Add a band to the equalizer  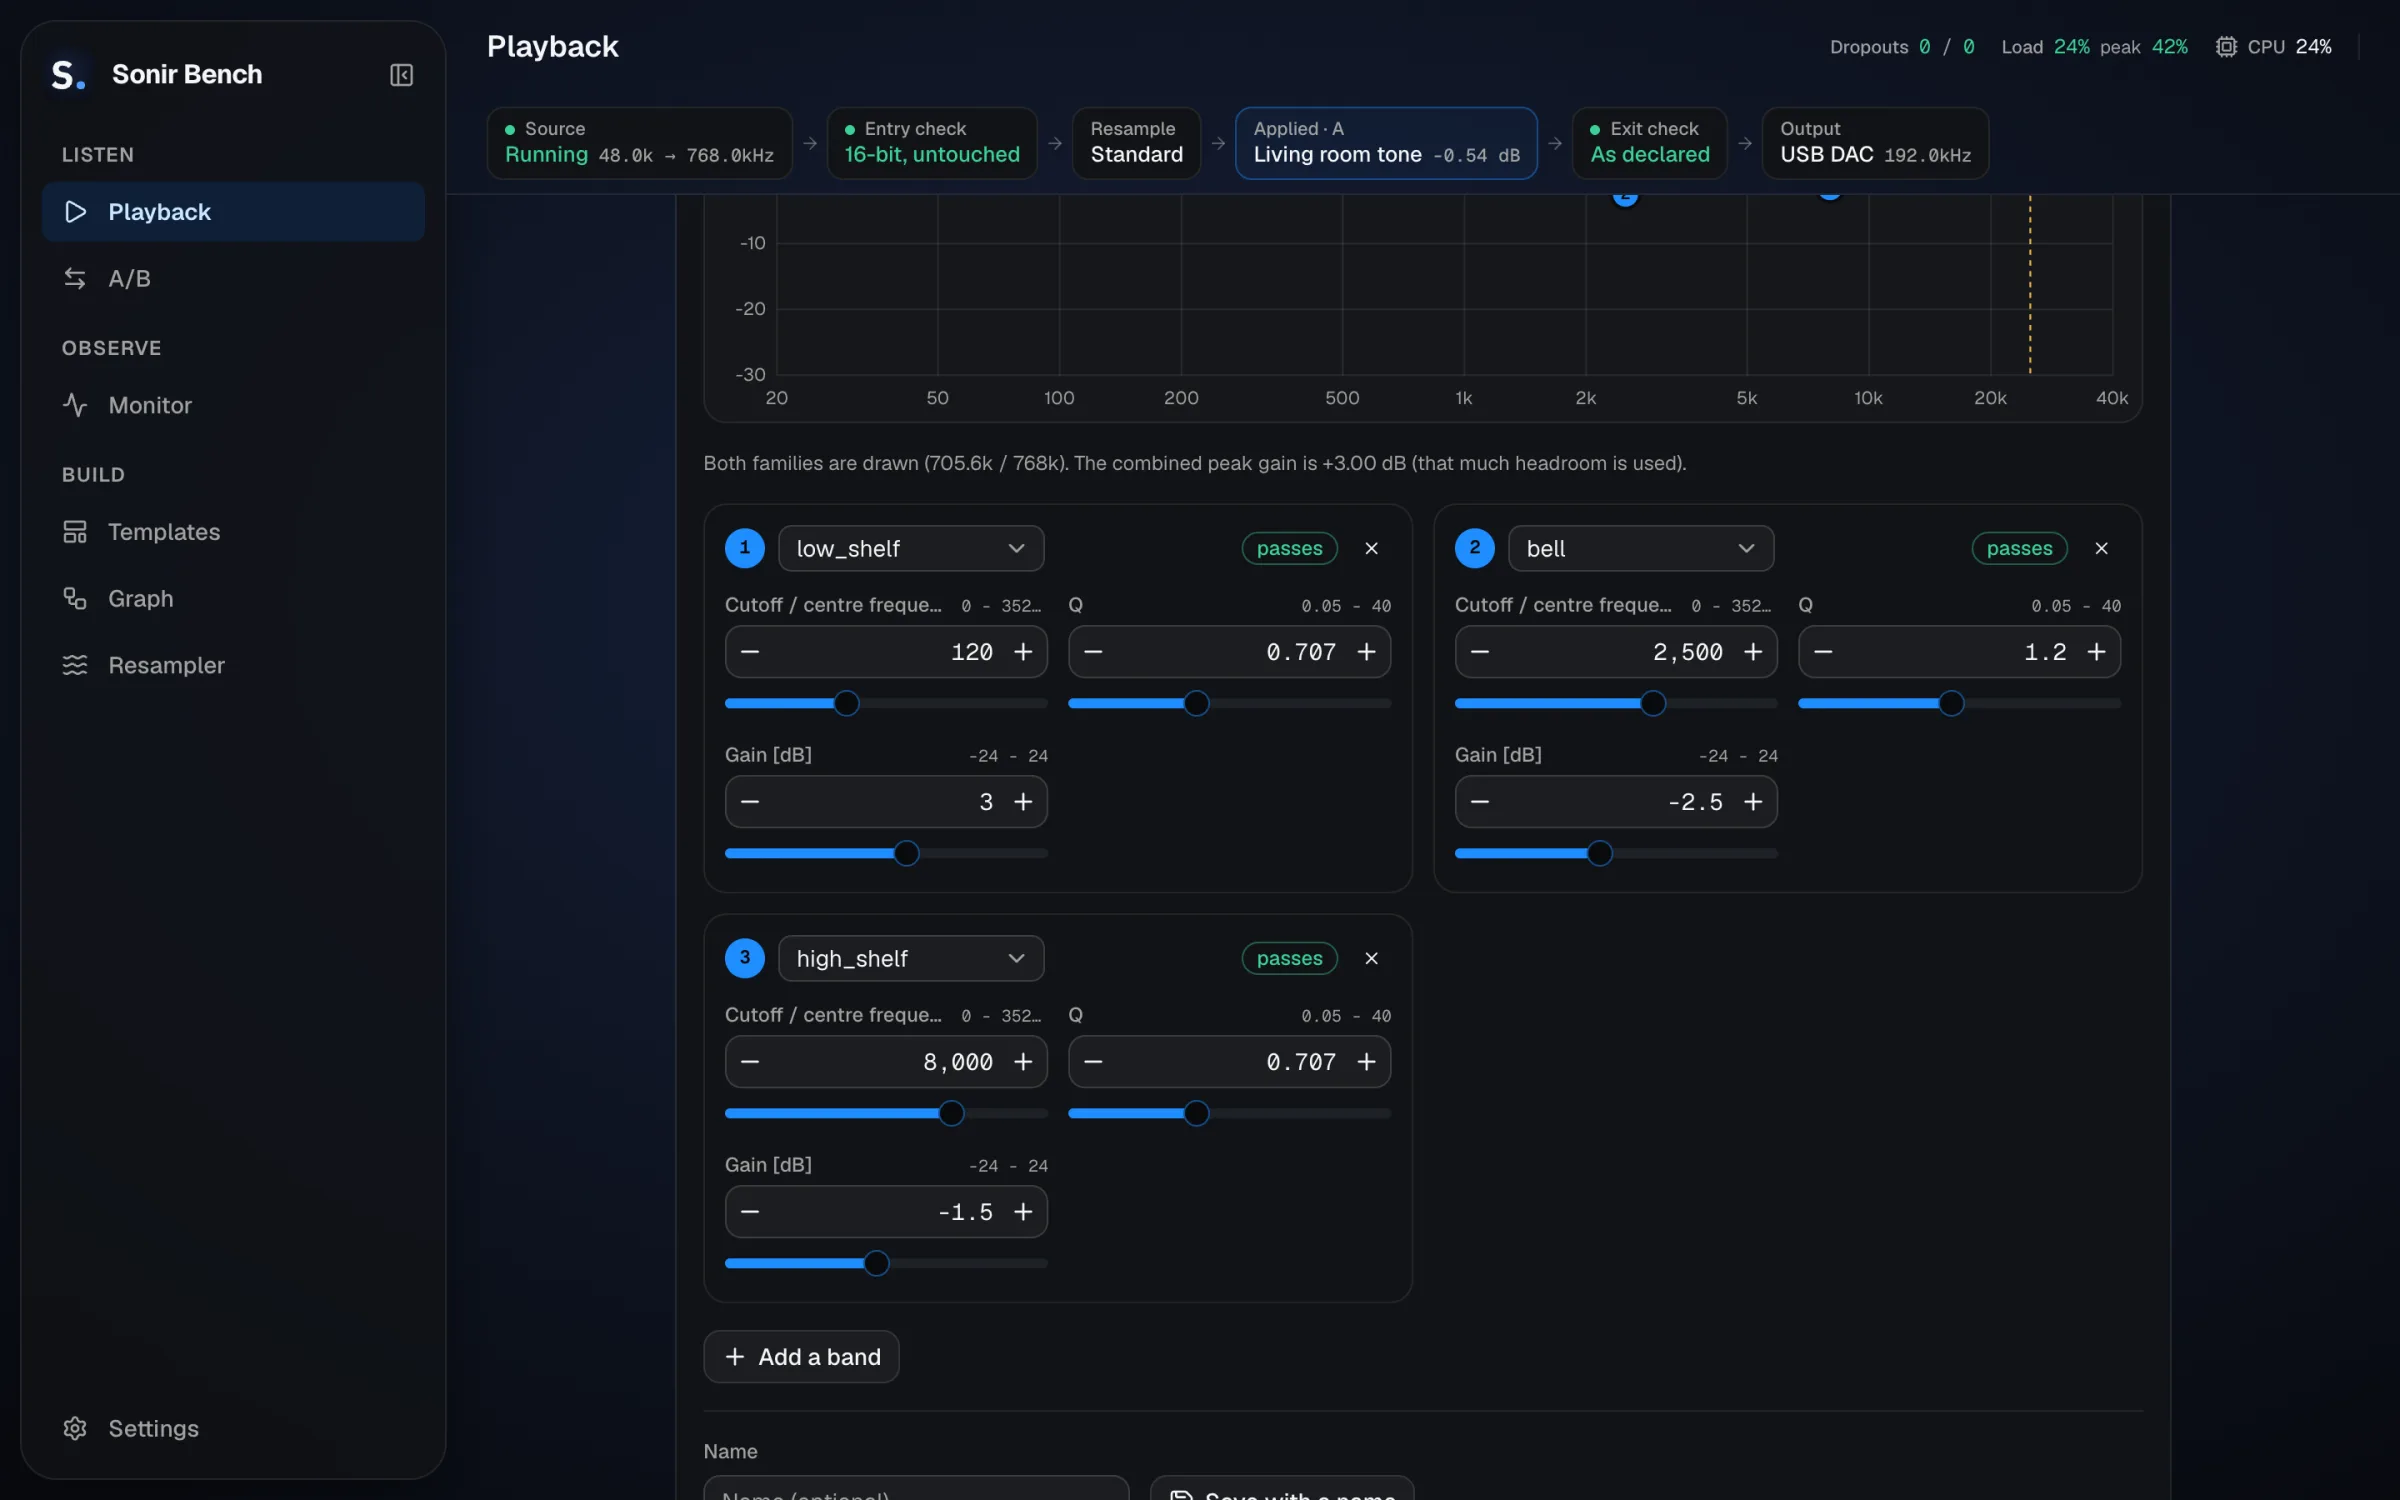801,1357
